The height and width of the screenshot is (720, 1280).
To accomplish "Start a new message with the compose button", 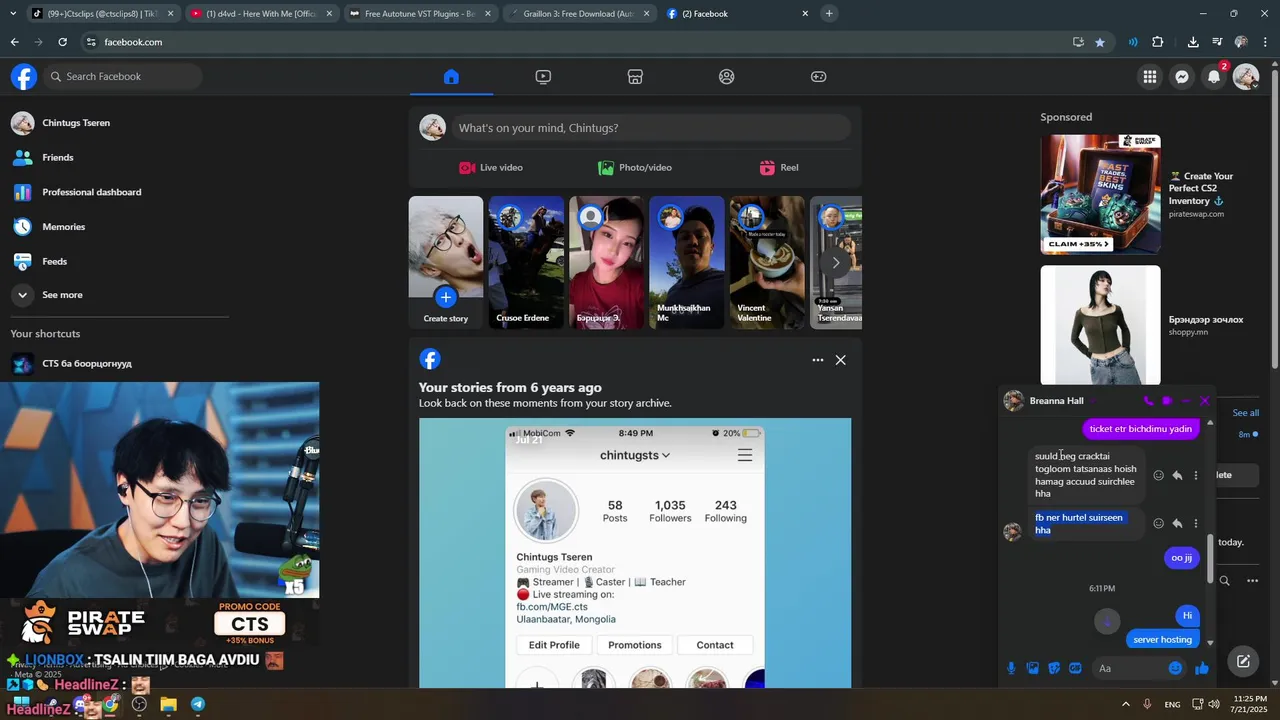I will click(x=1243, y=661).
